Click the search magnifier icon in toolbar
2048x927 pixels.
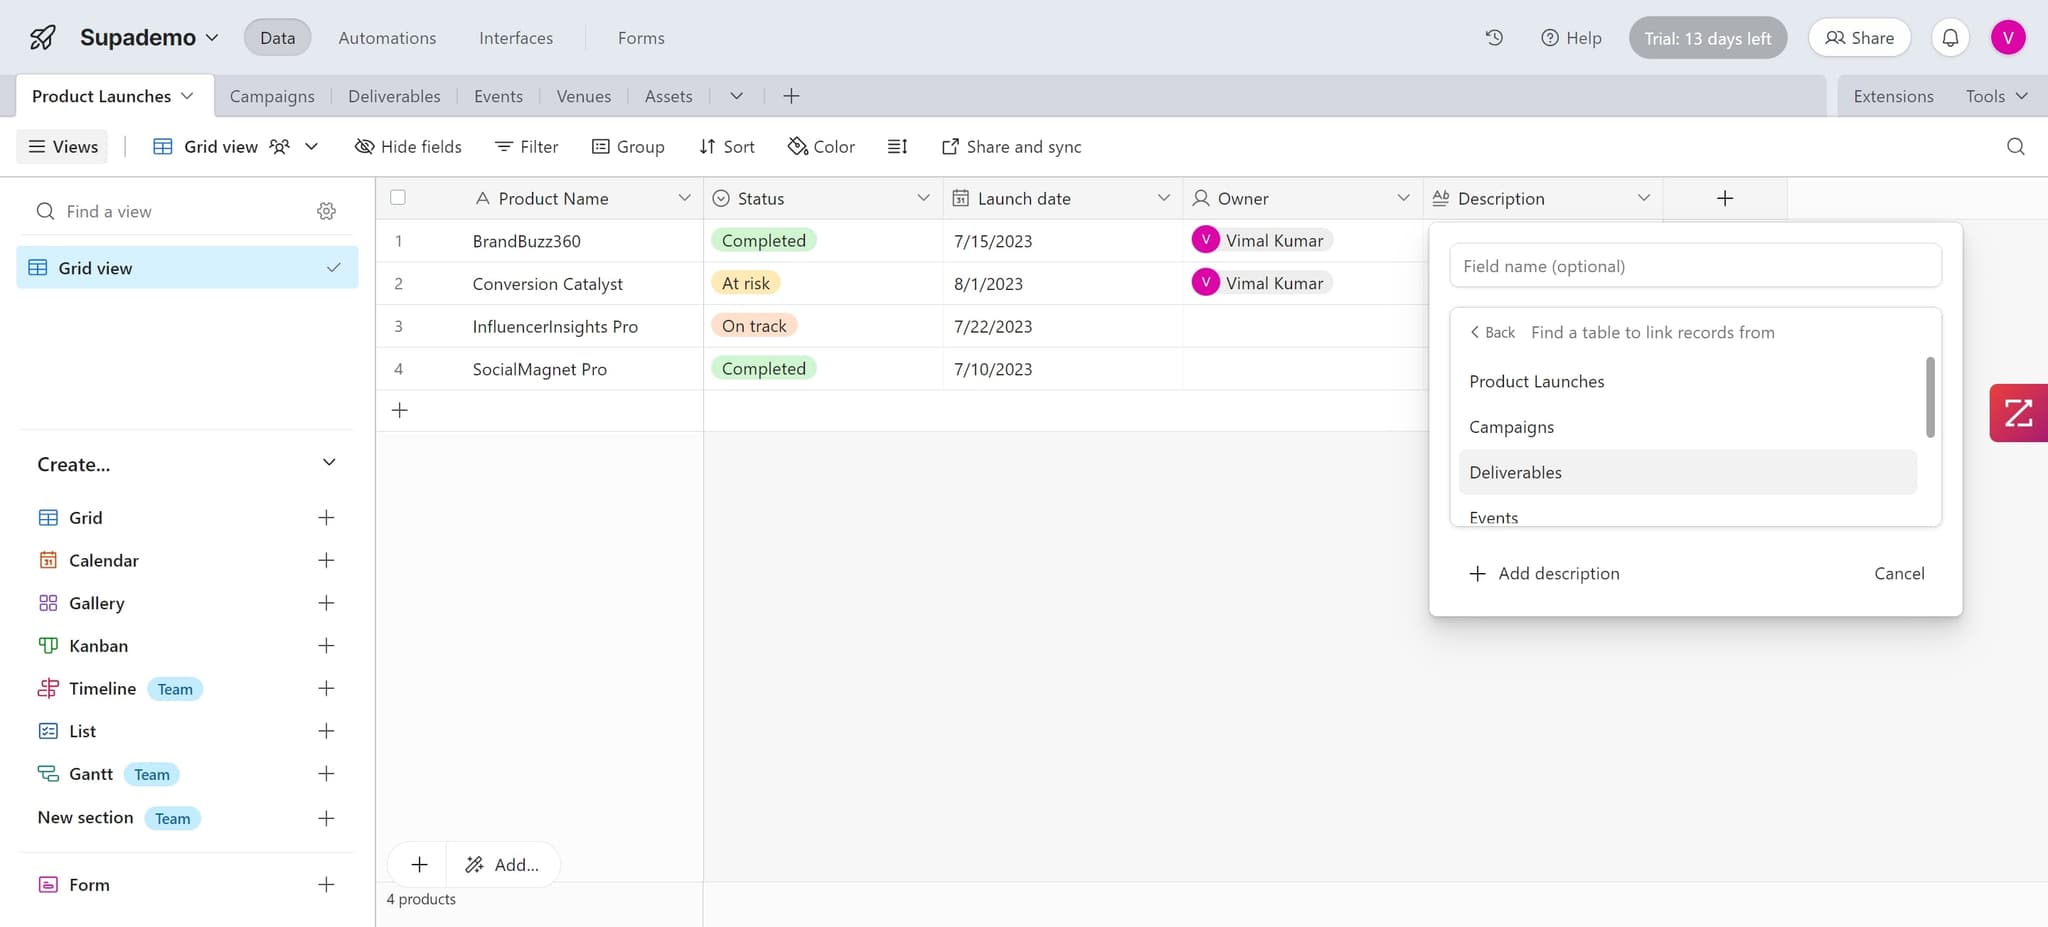[2015, 147]
